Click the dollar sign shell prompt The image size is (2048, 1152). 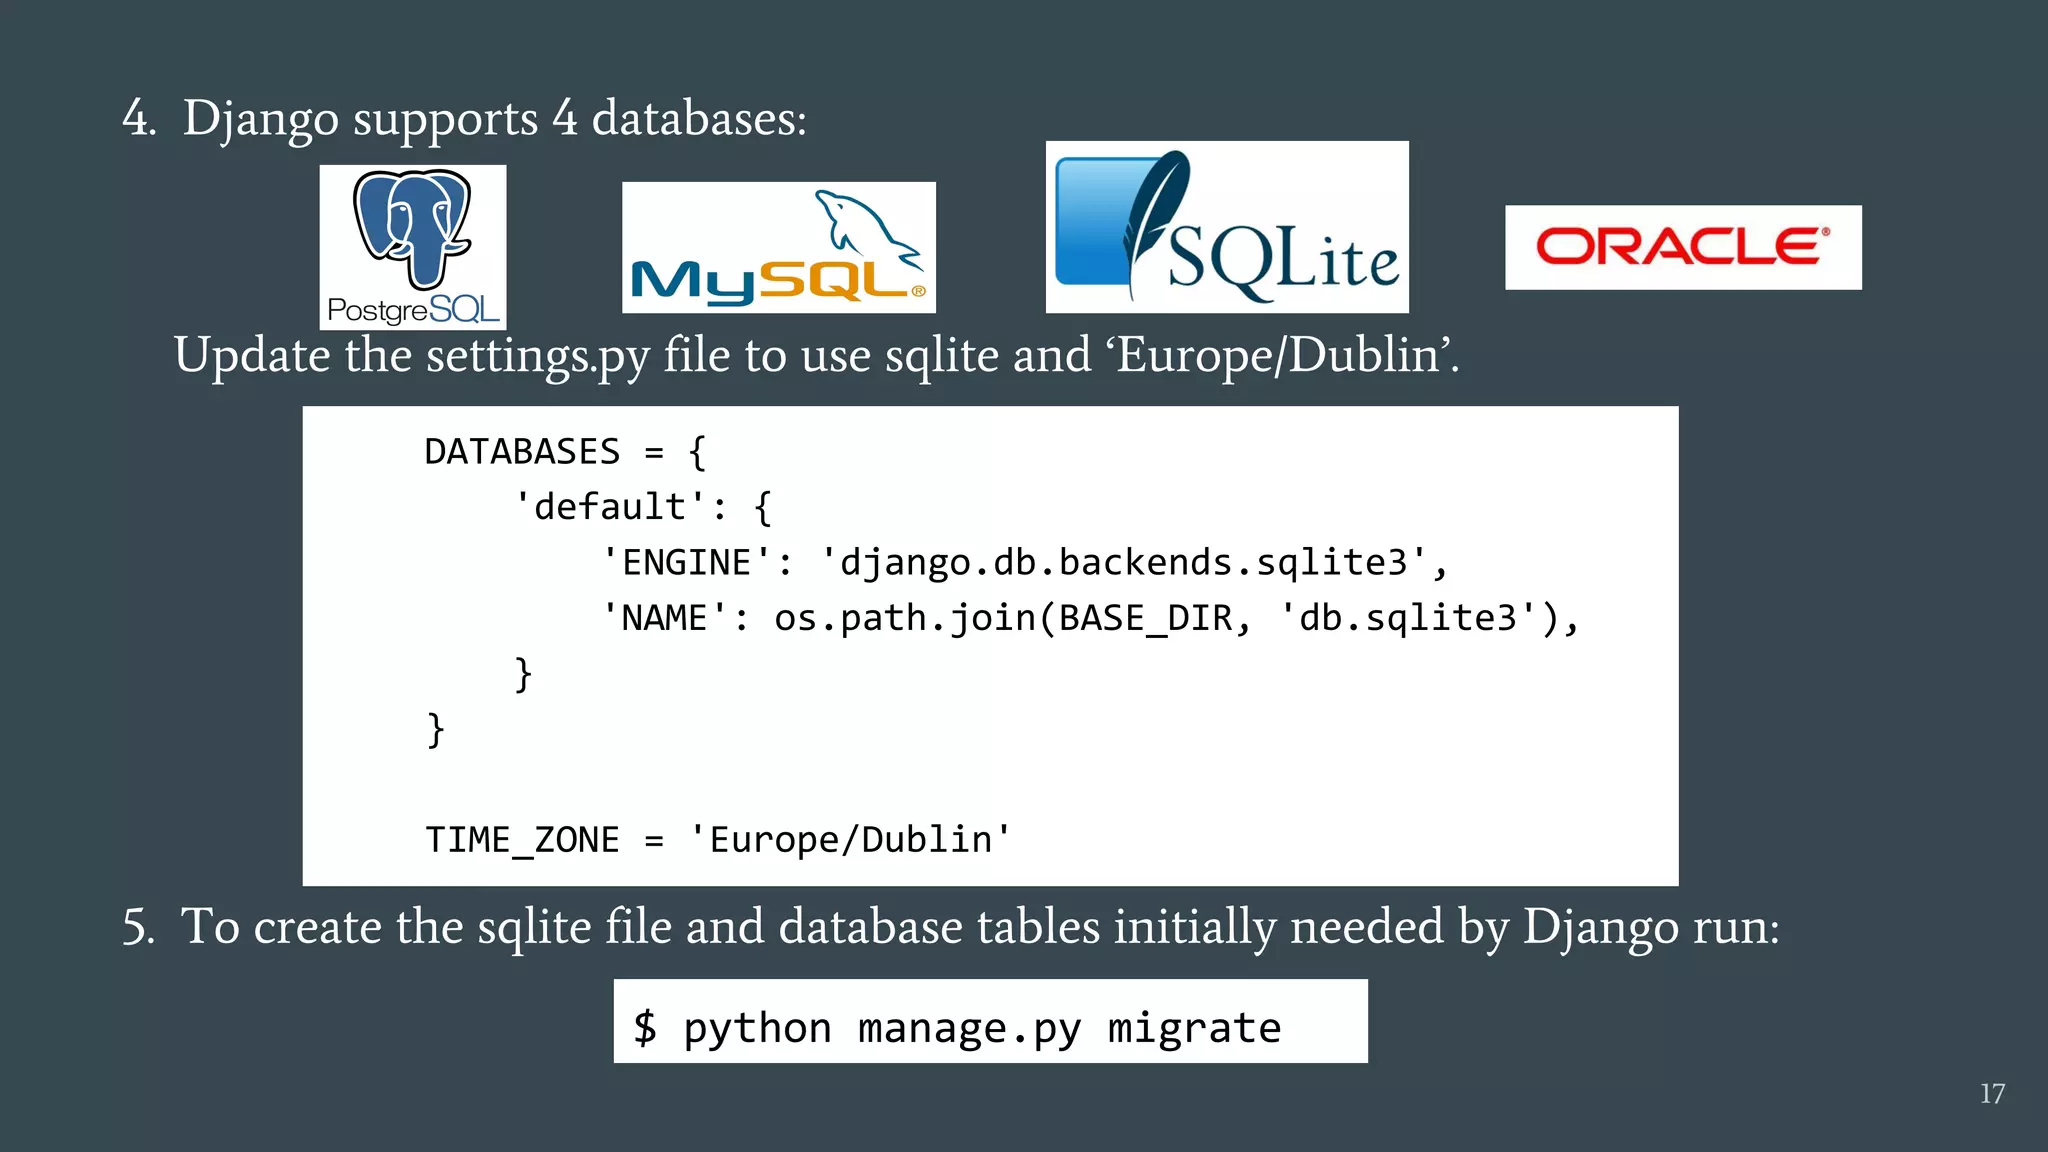tap(645, 1028)
